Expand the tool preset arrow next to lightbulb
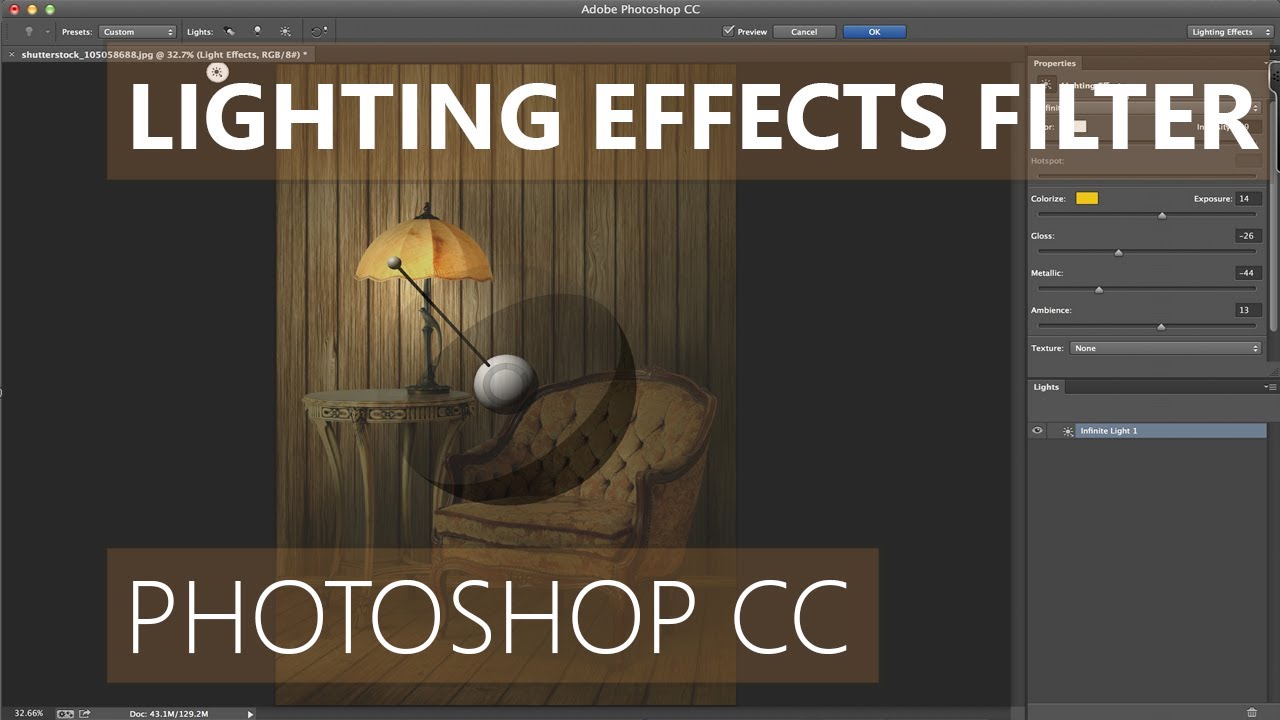1280x720 pixels. 47,32
